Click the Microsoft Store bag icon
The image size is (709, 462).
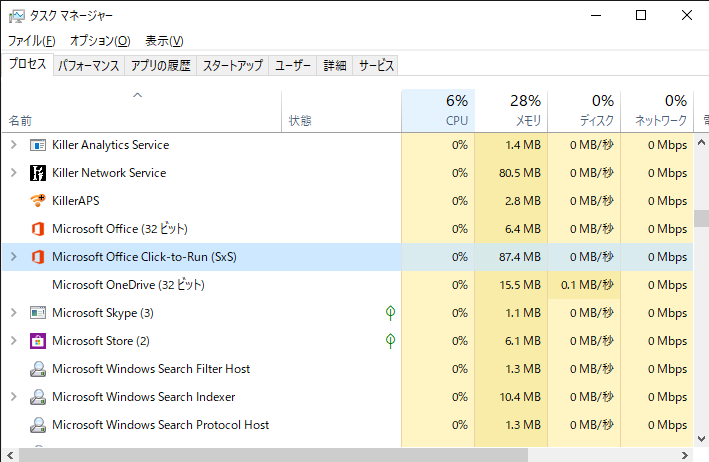38,341
